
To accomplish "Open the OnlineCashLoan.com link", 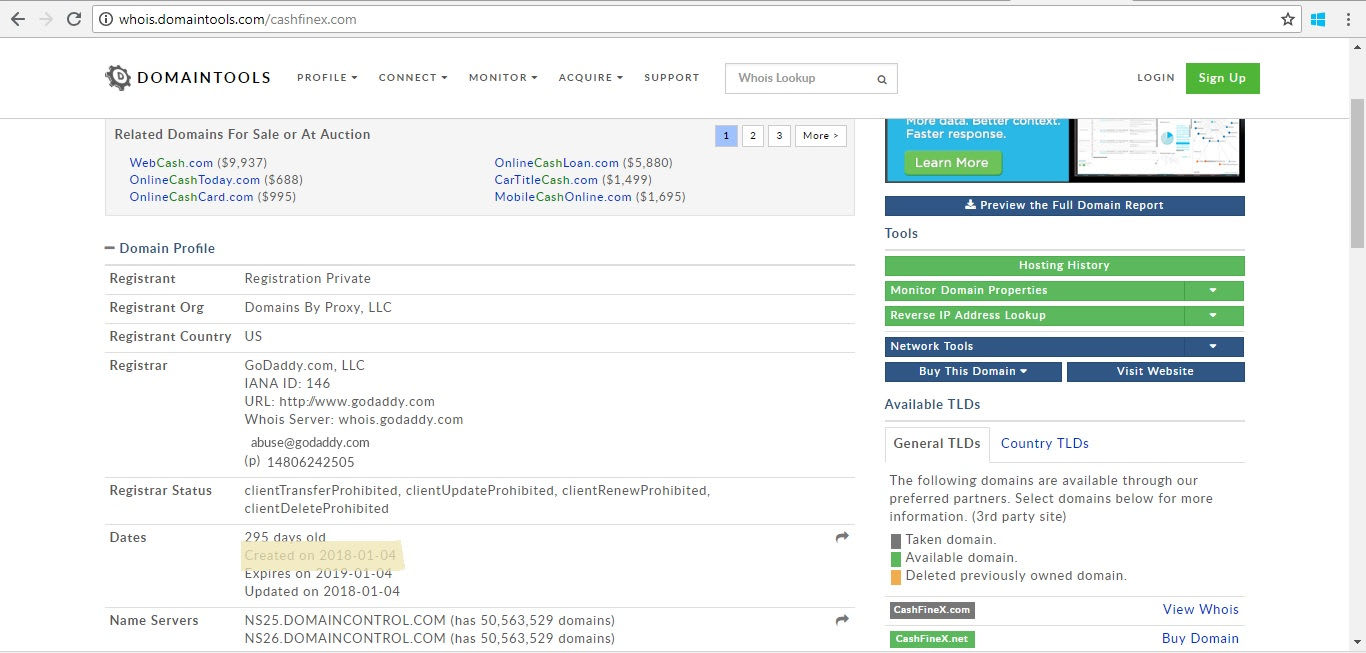I will [557, 163].
